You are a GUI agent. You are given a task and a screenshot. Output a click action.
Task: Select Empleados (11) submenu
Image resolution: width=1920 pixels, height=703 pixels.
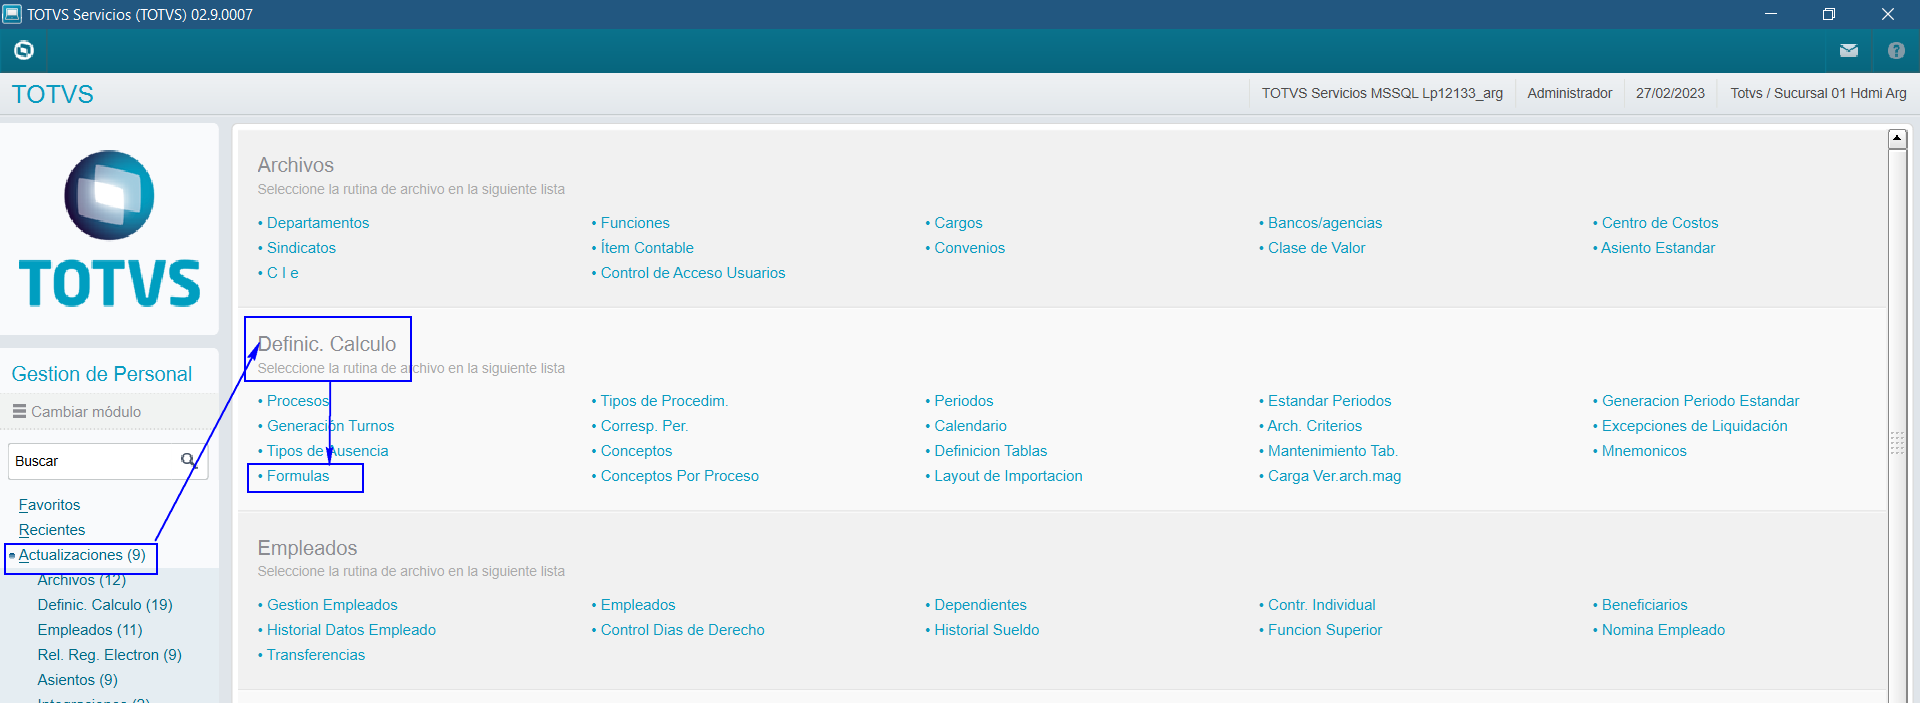[90, 630]
